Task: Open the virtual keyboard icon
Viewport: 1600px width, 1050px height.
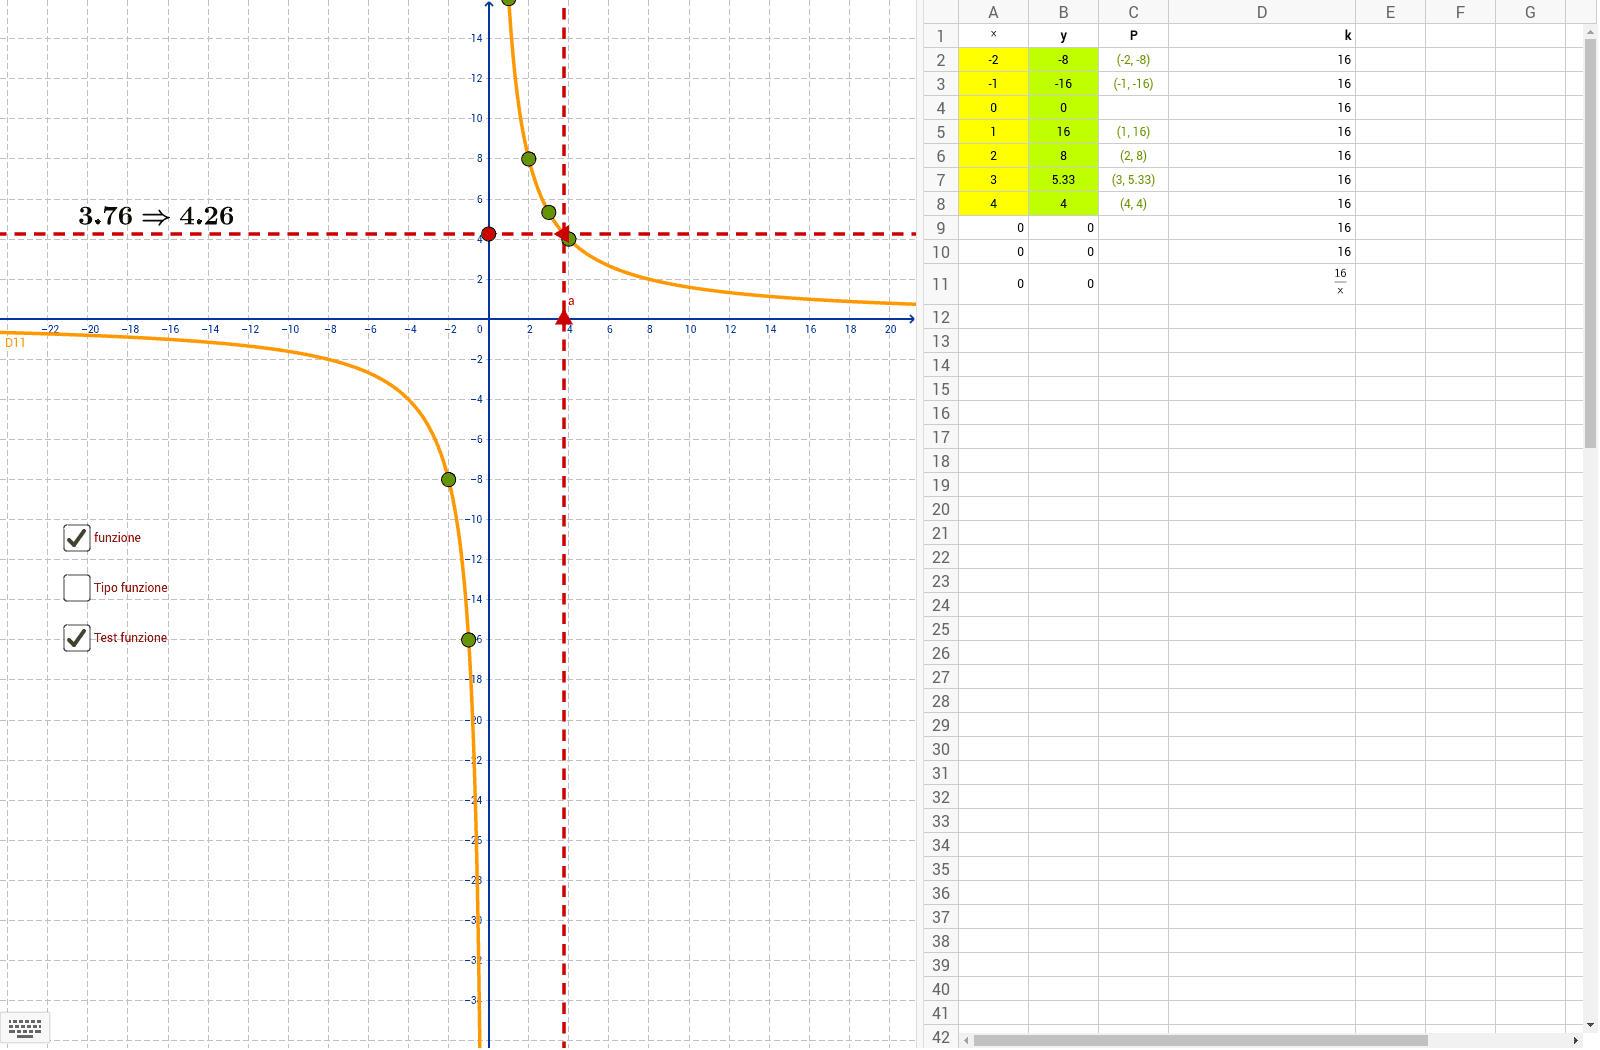Action: point(25,1027)
